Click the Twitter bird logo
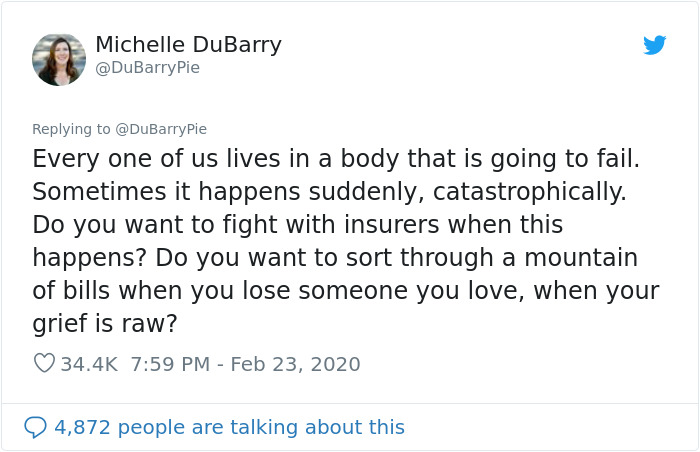This screenshot has width=700, height=452. [655, 45]
